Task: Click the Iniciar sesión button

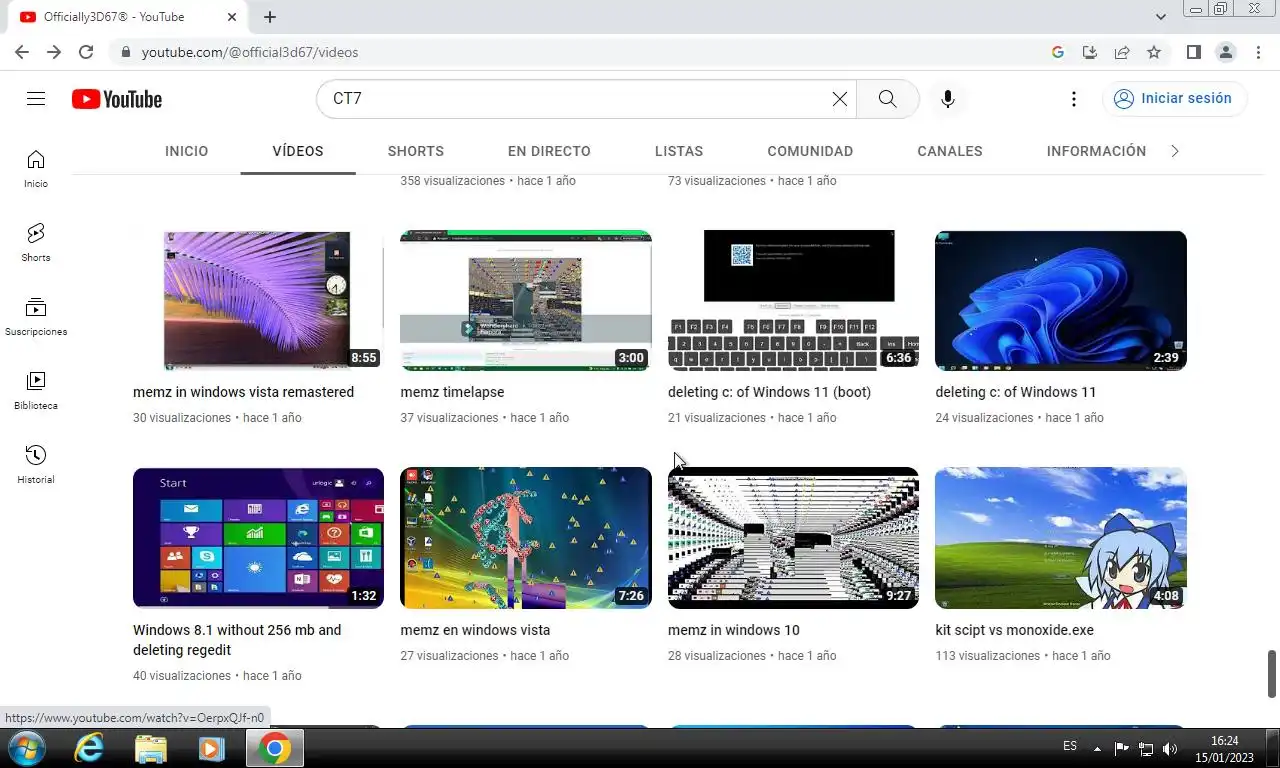Action: [x=1174, y=99]
